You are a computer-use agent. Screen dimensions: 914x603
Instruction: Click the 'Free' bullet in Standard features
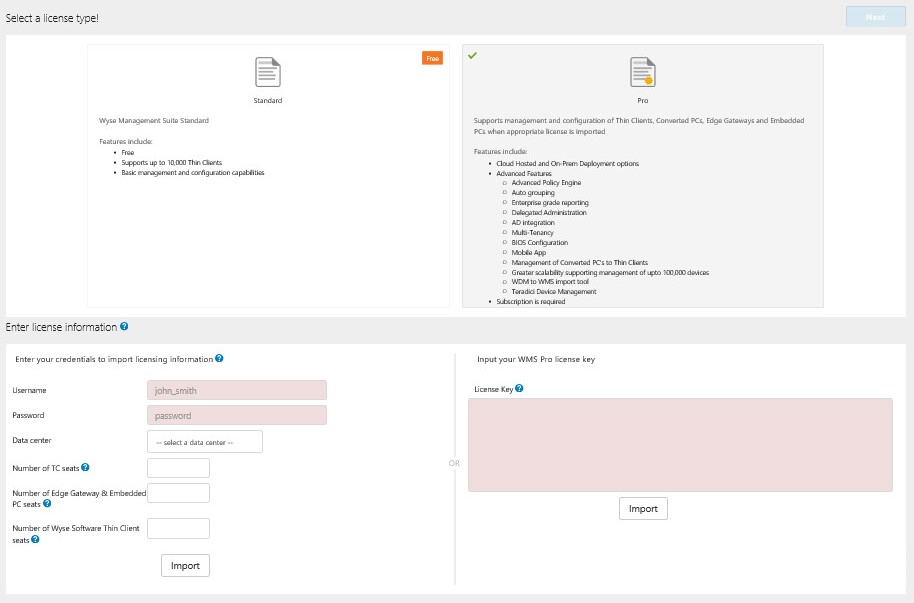(x=128, y=153)
